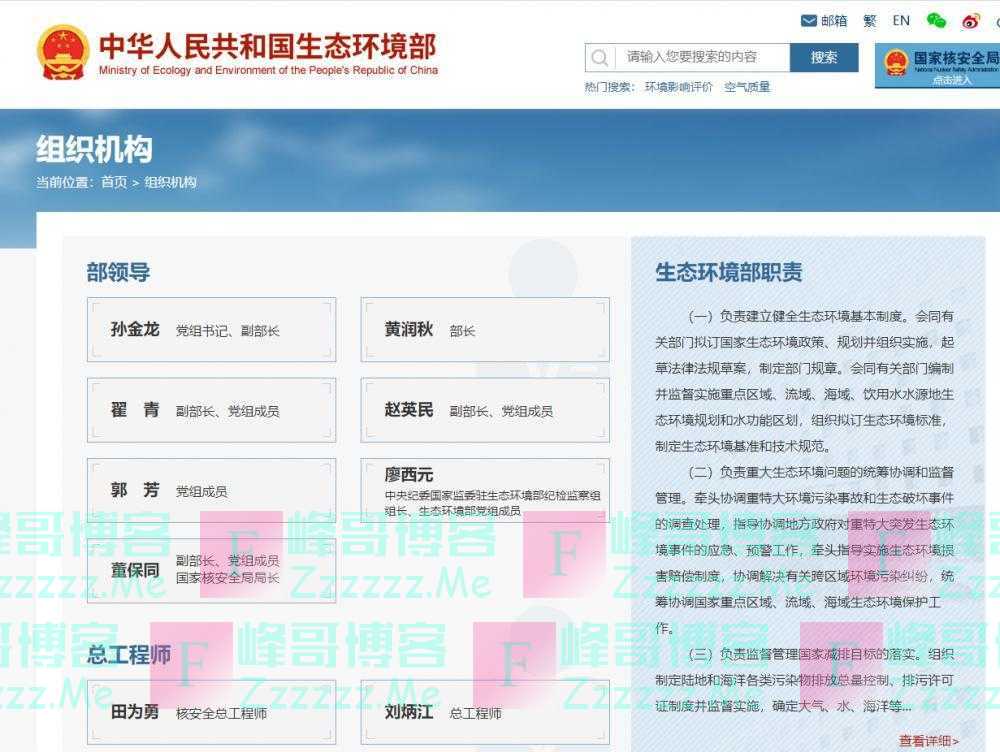Click the 部领导 section heading

tap(119, 272)
